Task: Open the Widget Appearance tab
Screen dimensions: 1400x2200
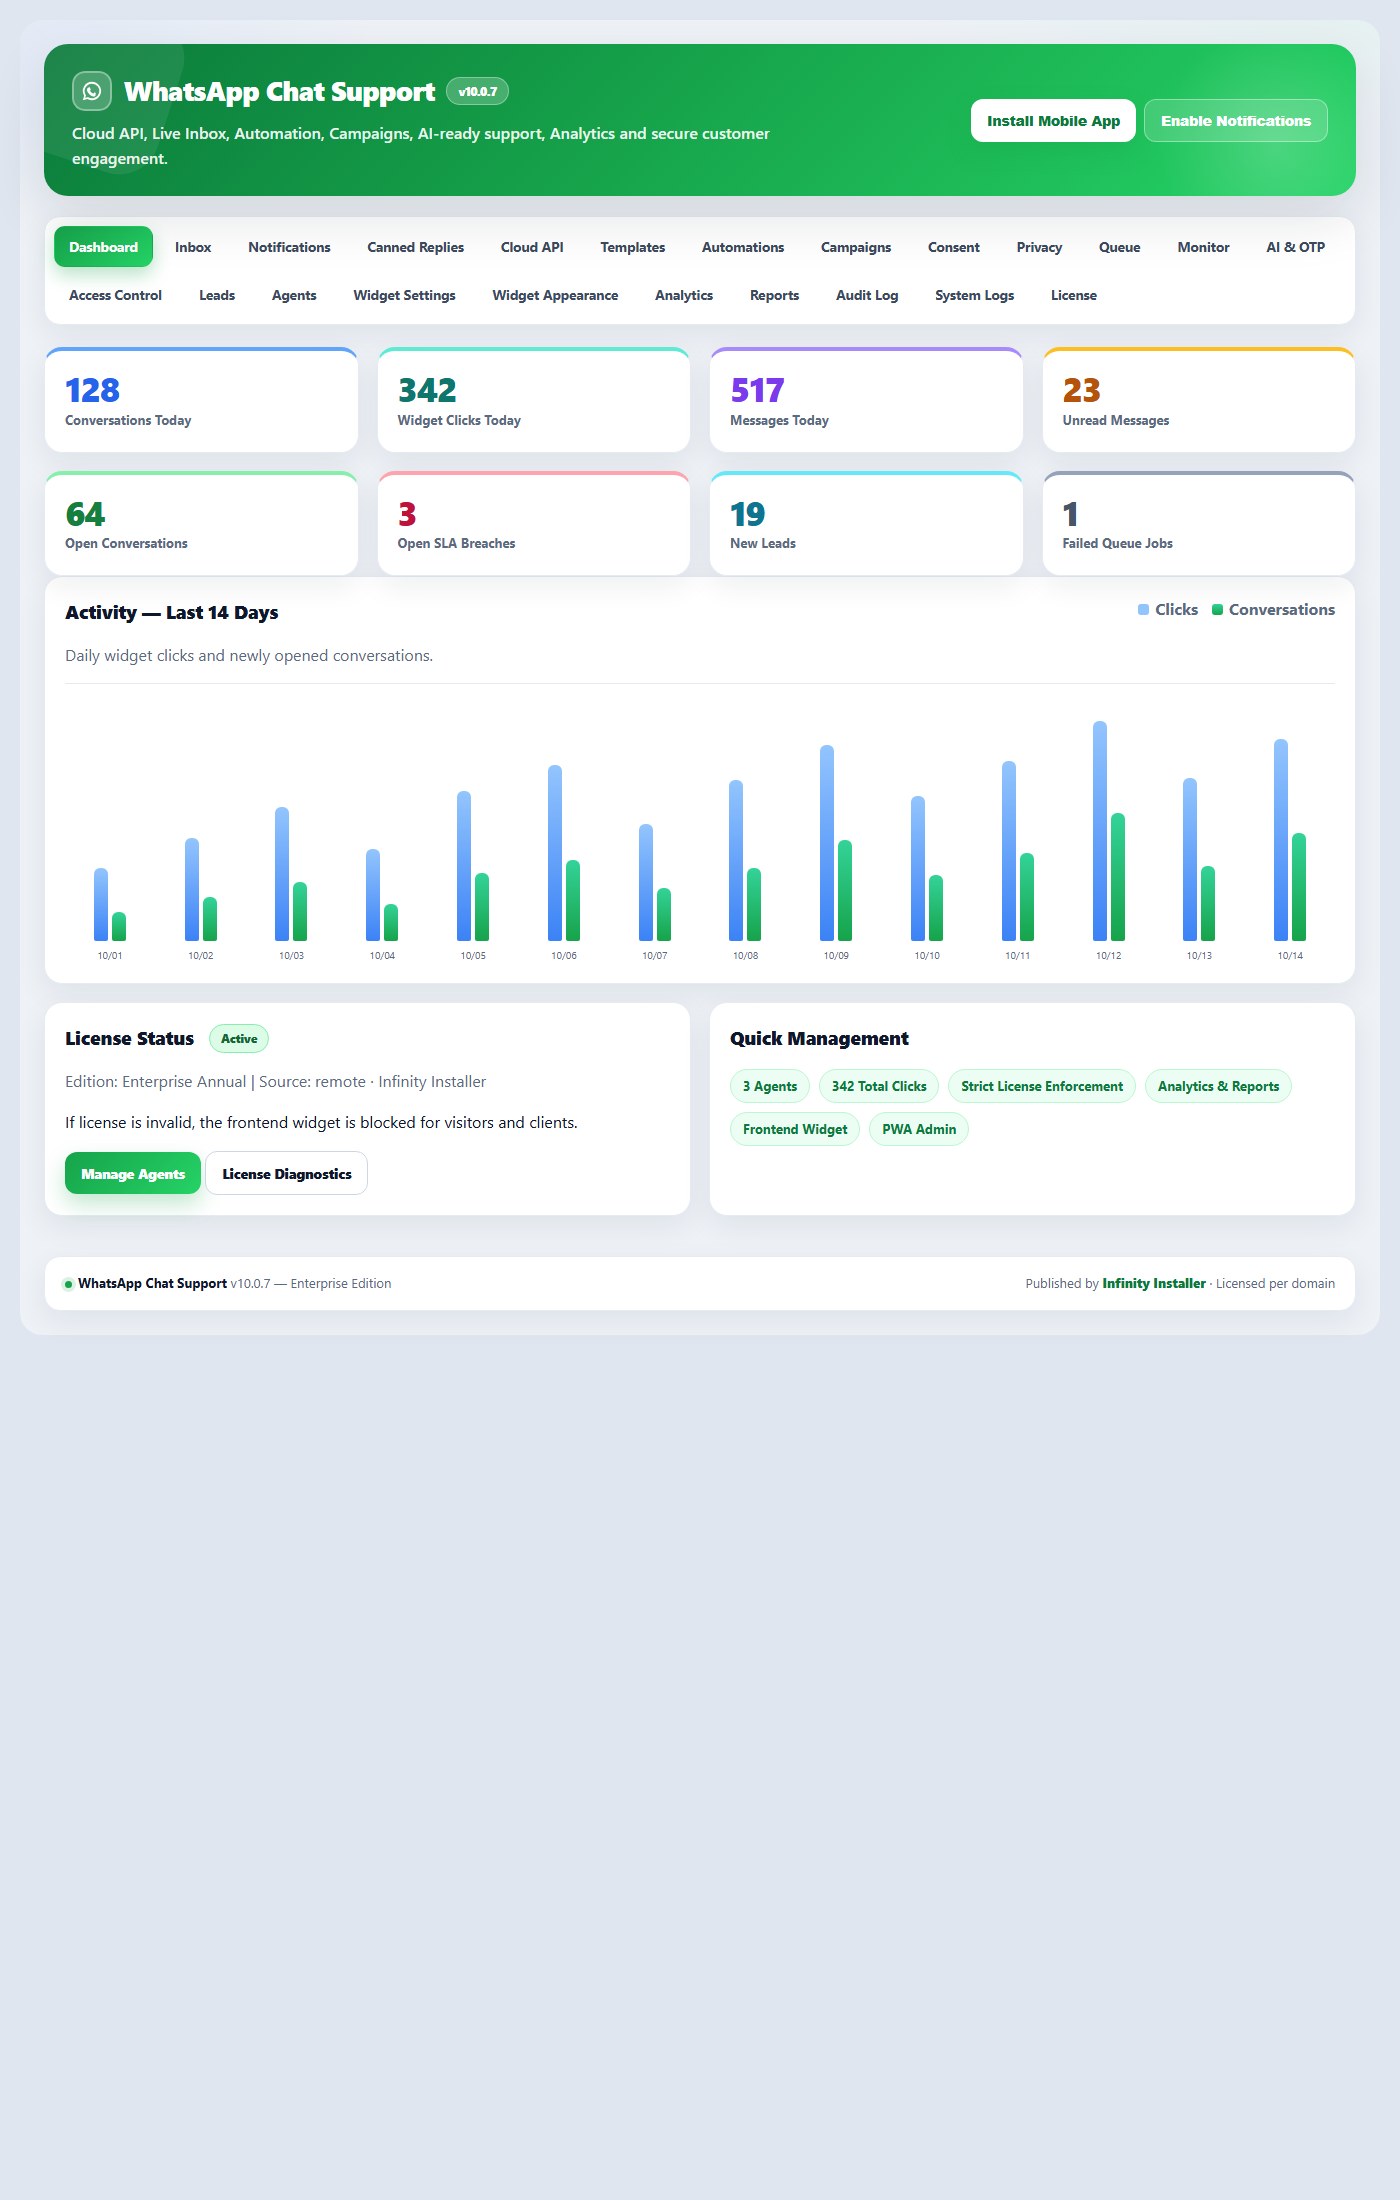Action: point(555,295)
